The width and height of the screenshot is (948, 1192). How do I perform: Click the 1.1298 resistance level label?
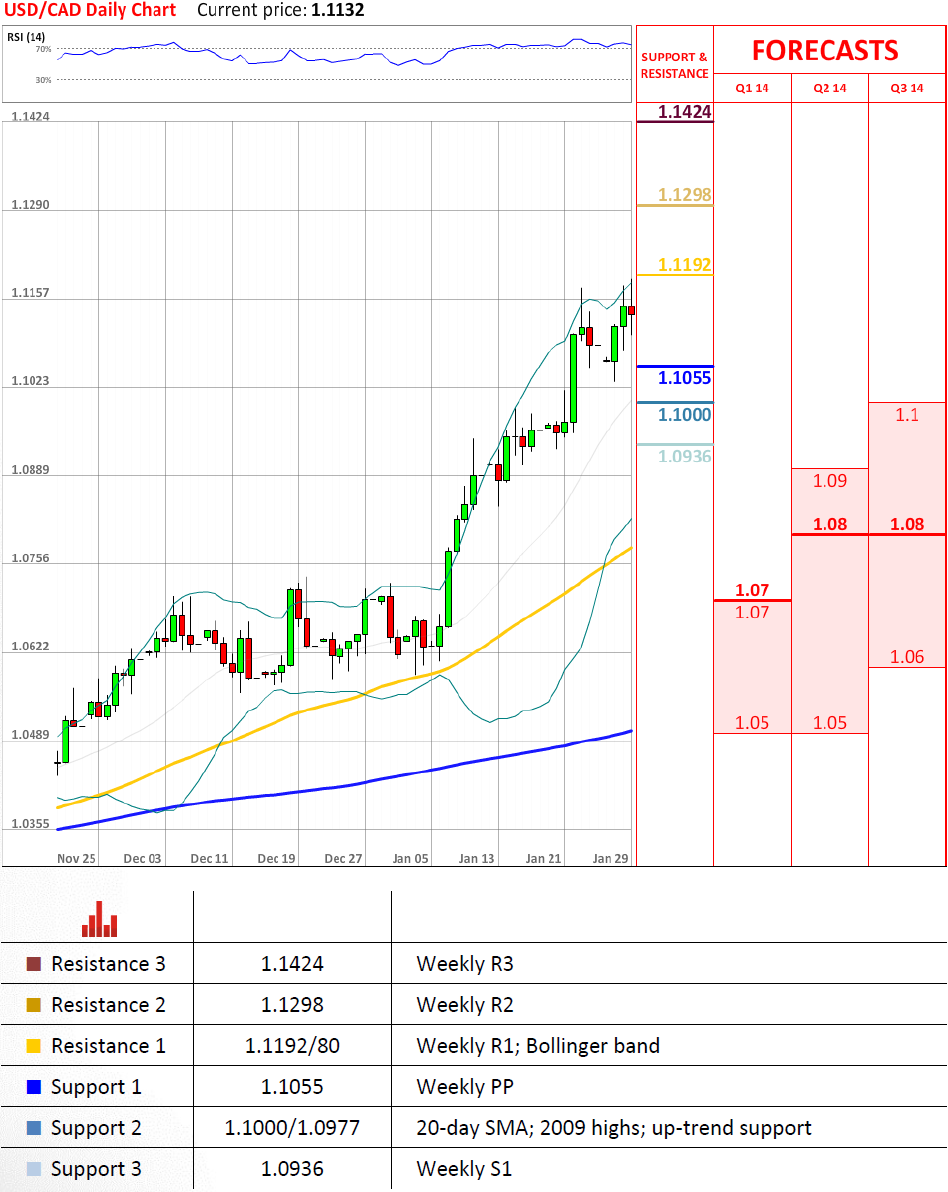coord(685,195)
